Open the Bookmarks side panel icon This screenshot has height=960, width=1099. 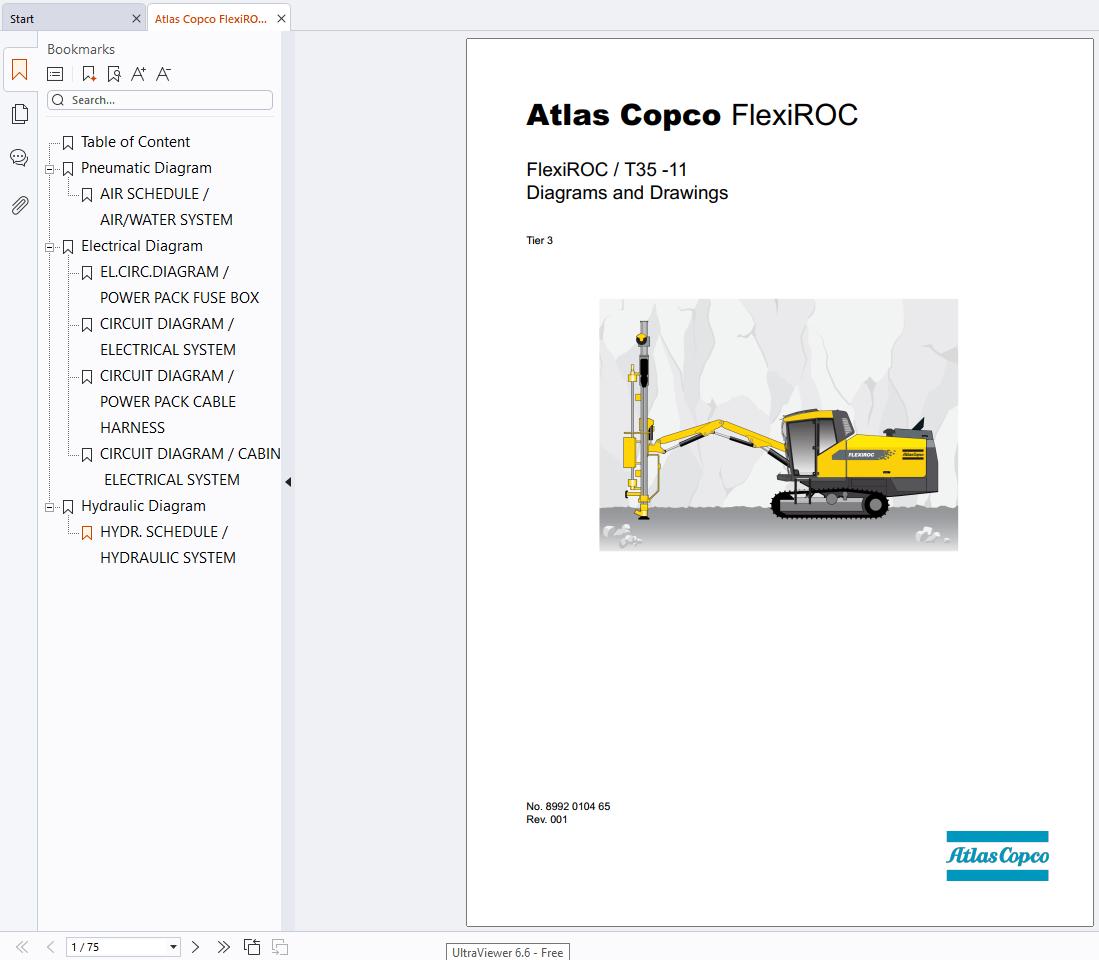tap(19, 70)
